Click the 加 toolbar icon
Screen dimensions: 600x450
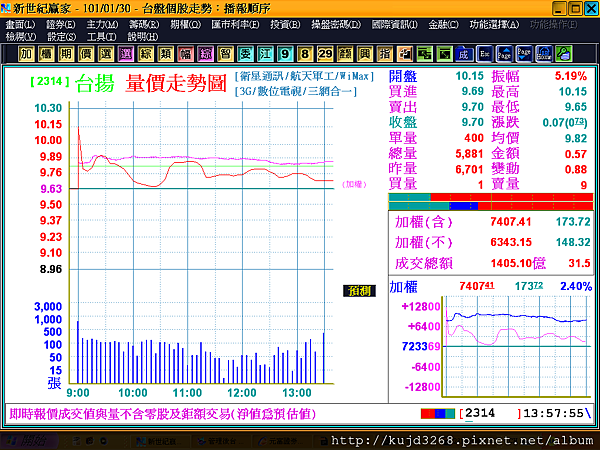click(26, 54)
